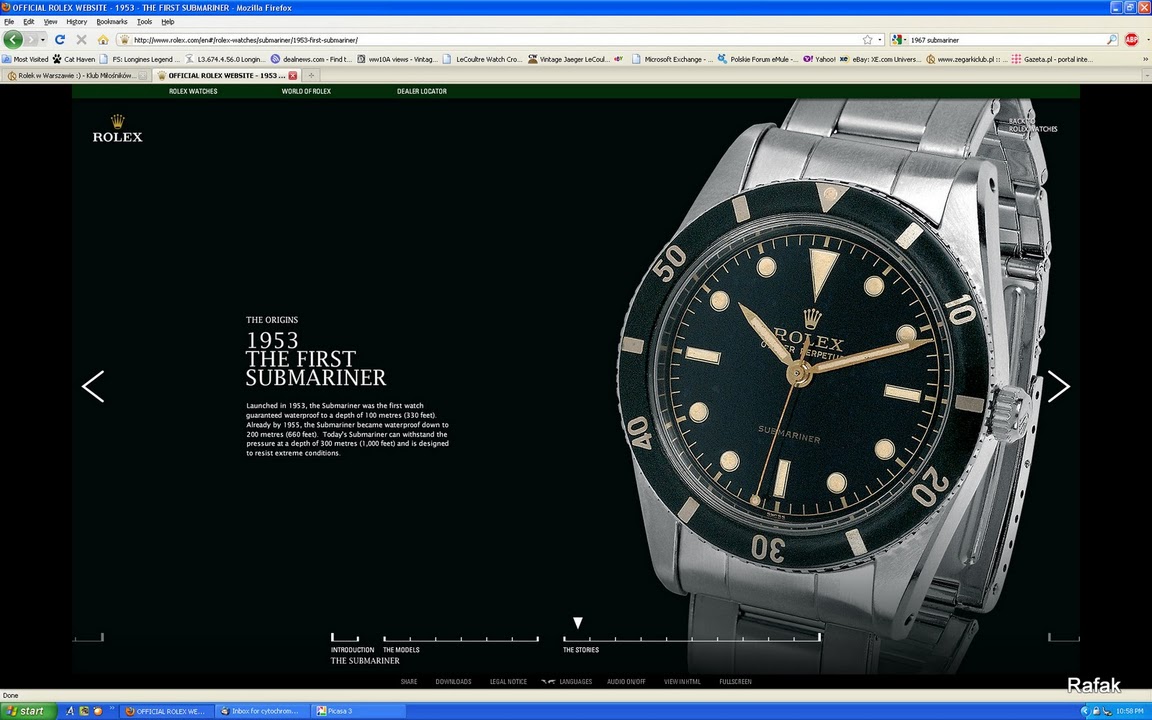
Task: Click the browser Forward arrow button
Action: [x=31, y=40]
